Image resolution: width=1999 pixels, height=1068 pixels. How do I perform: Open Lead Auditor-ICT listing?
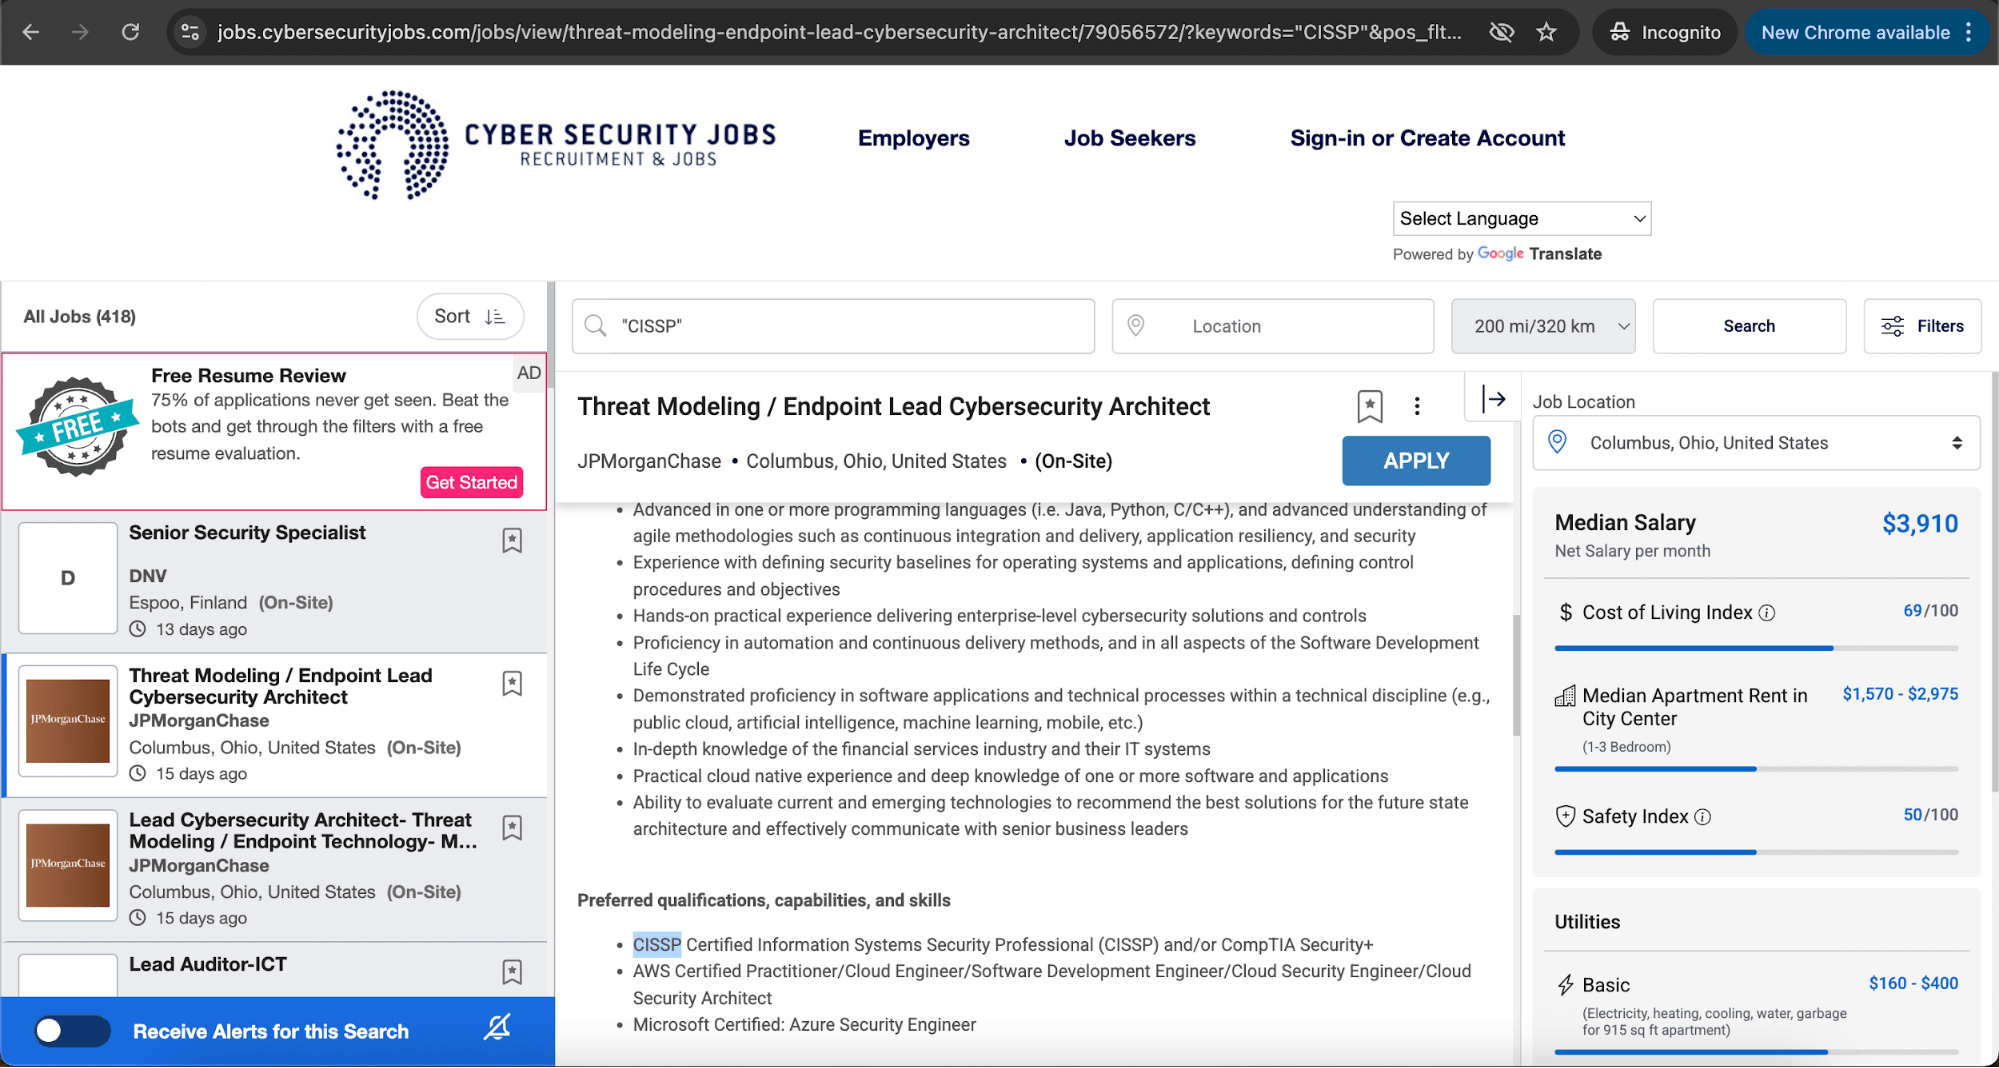208,965
